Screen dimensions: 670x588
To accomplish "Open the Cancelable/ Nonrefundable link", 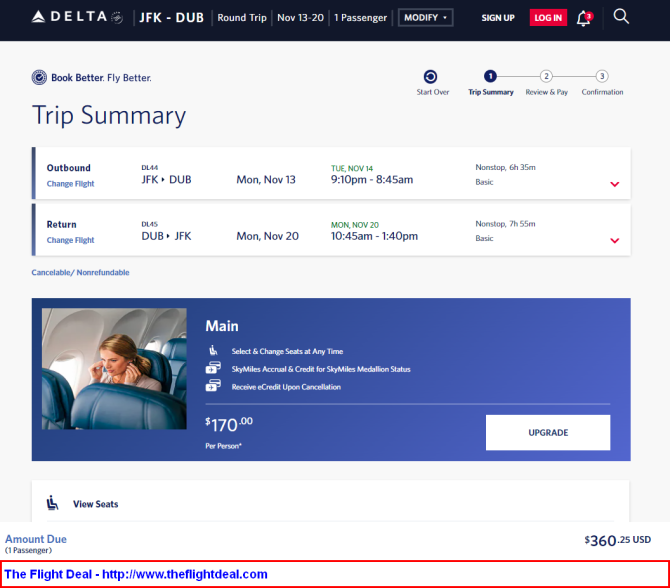I will click(80, 273).
